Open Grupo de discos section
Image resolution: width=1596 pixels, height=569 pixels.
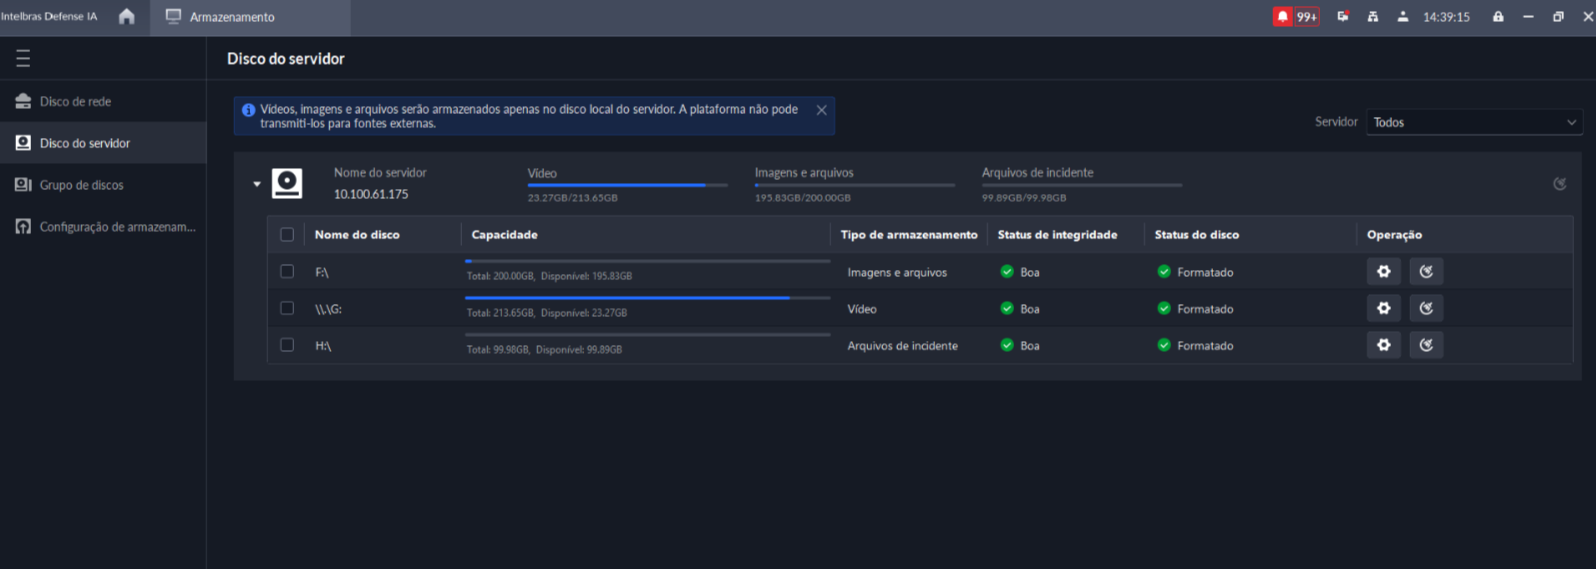click(82, 185)
